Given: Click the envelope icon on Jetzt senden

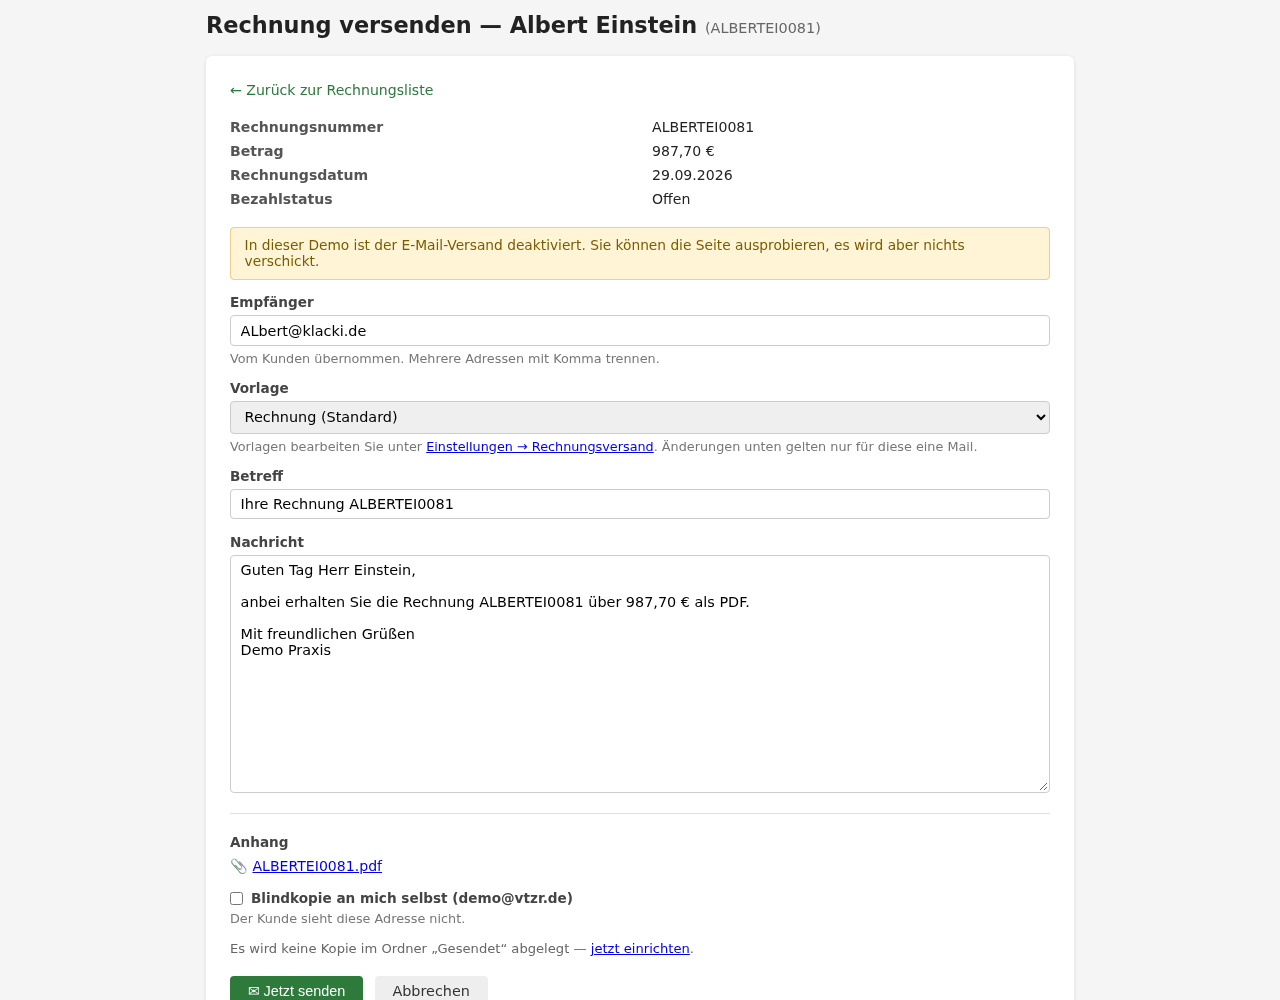Looking at the screenshot, I should (x=254, y=991).
